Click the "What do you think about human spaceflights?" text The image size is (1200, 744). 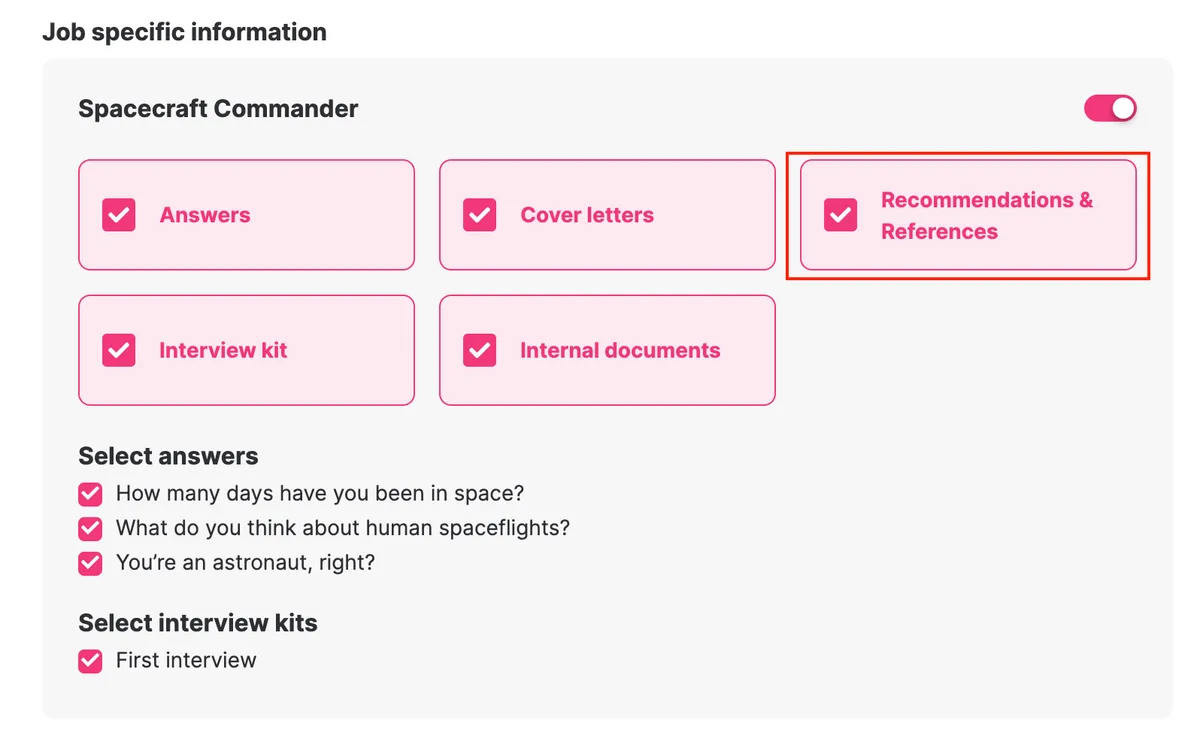point(342,527)
